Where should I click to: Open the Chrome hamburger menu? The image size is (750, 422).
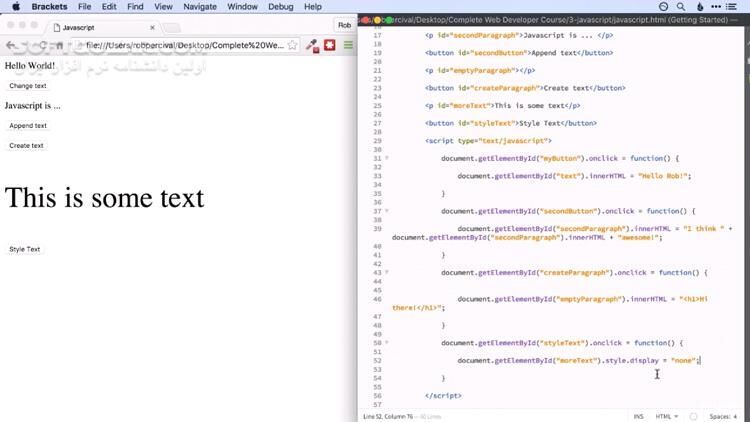[x=348, y=45]
